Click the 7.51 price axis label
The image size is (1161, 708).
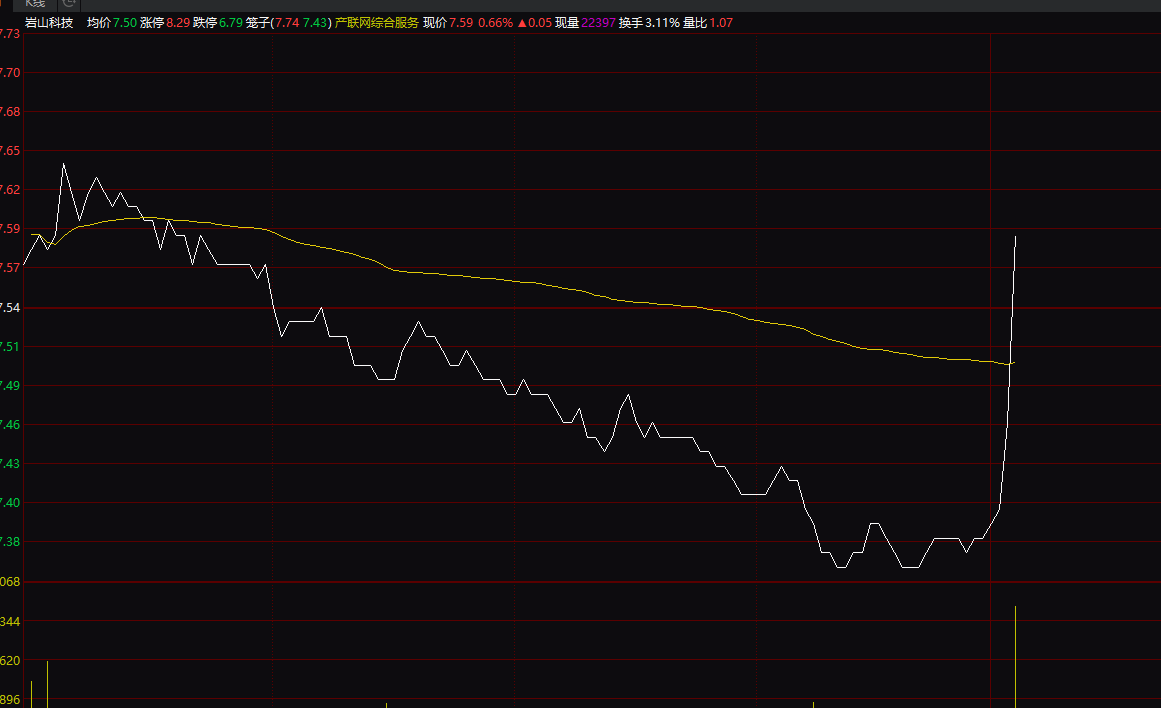[x=10, y=347]
